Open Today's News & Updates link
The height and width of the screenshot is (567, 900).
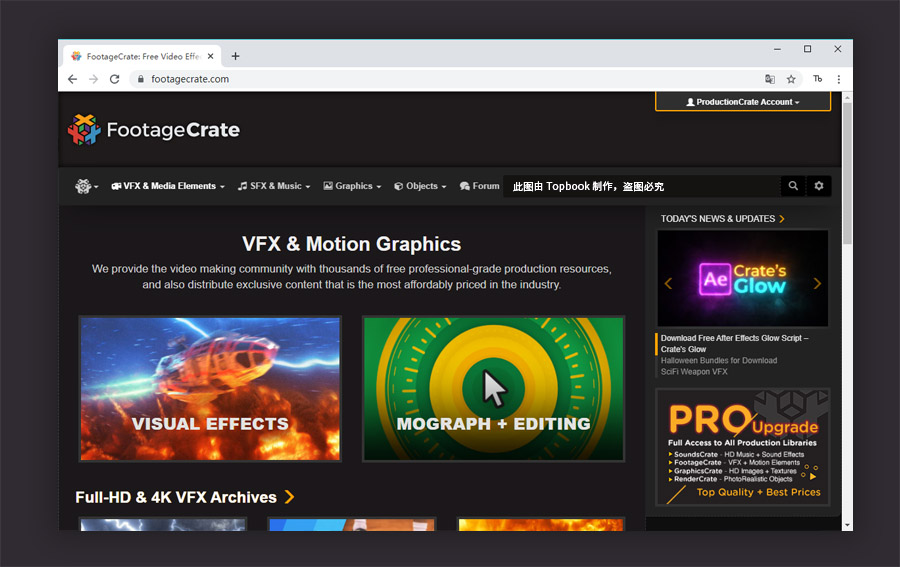click(x=723, y=219)
